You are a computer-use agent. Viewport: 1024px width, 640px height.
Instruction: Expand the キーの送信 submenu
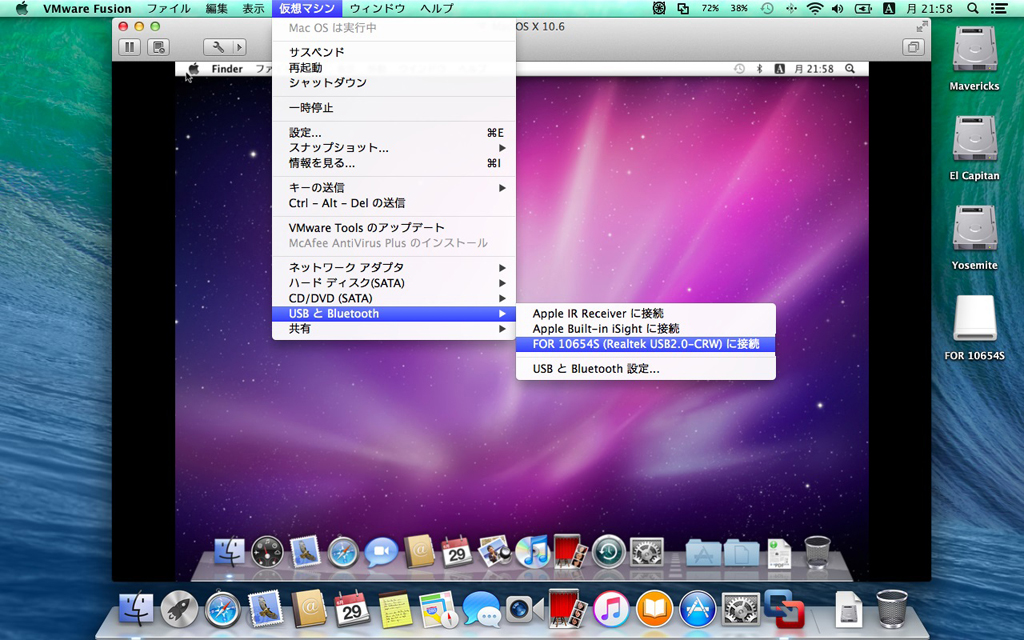click(x=394, y=188)
